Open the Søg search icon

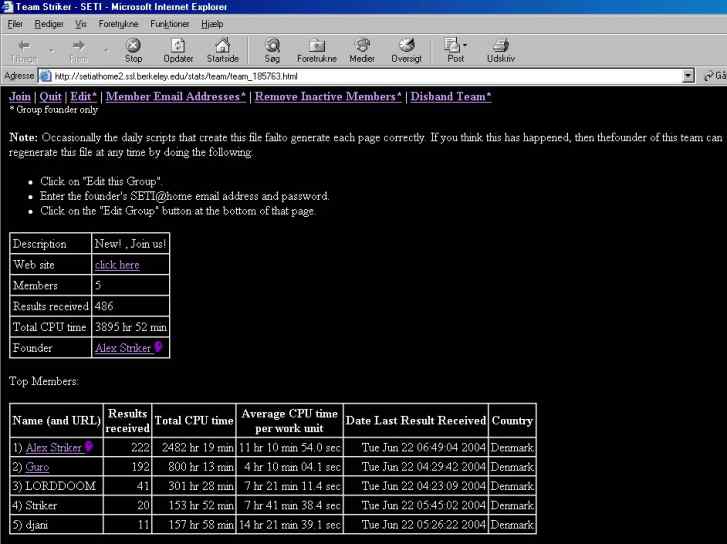click(x=272, y=45)
